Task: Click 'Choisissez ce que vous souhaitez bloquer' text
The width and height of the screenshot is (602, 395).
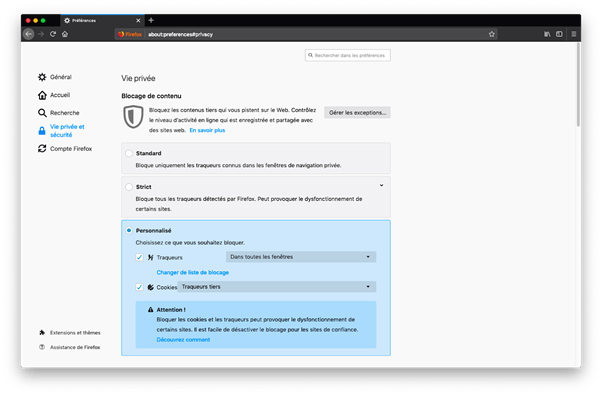Action: pyautogui.click(x=190, y=243)
